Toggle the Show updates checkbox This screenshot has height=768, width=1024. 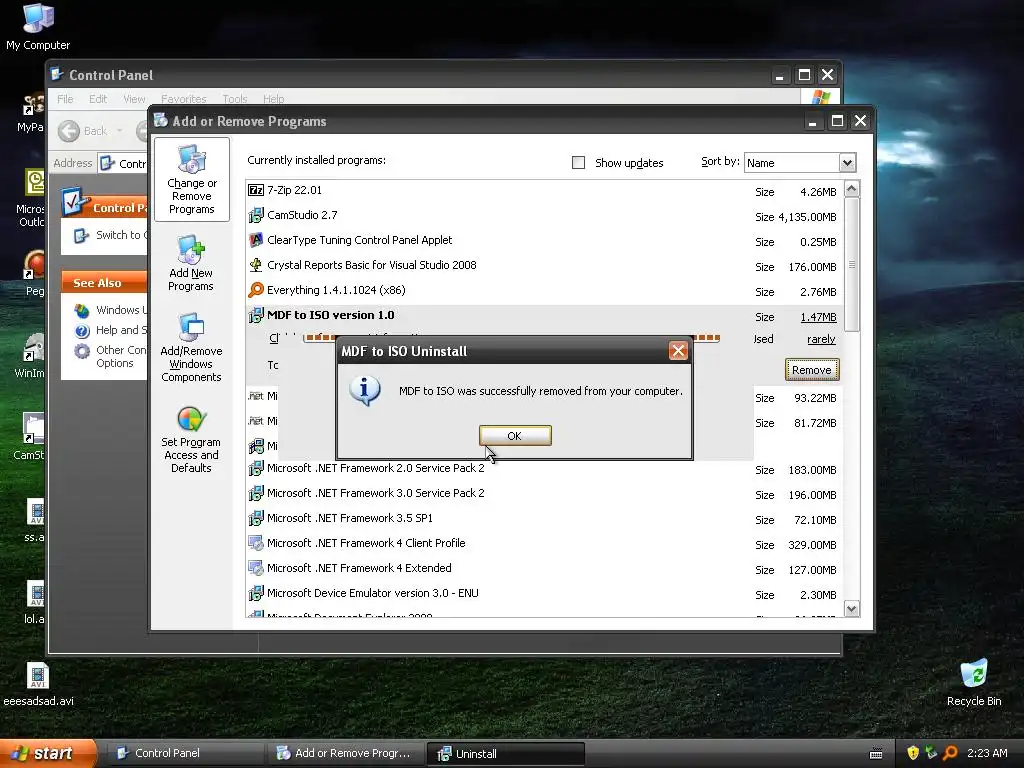[x=578, y=163]
